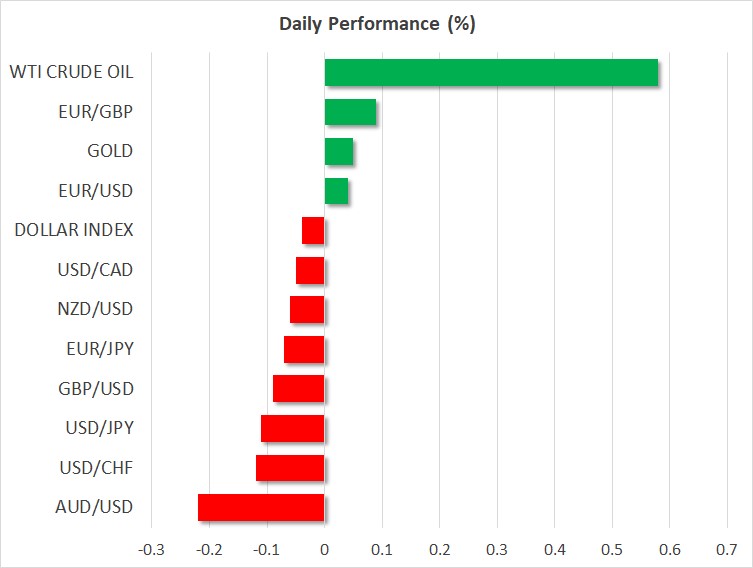This screenshot has height=568, width=753.
Task: Select the AUD/USD red bar
Action: point(261,507)
